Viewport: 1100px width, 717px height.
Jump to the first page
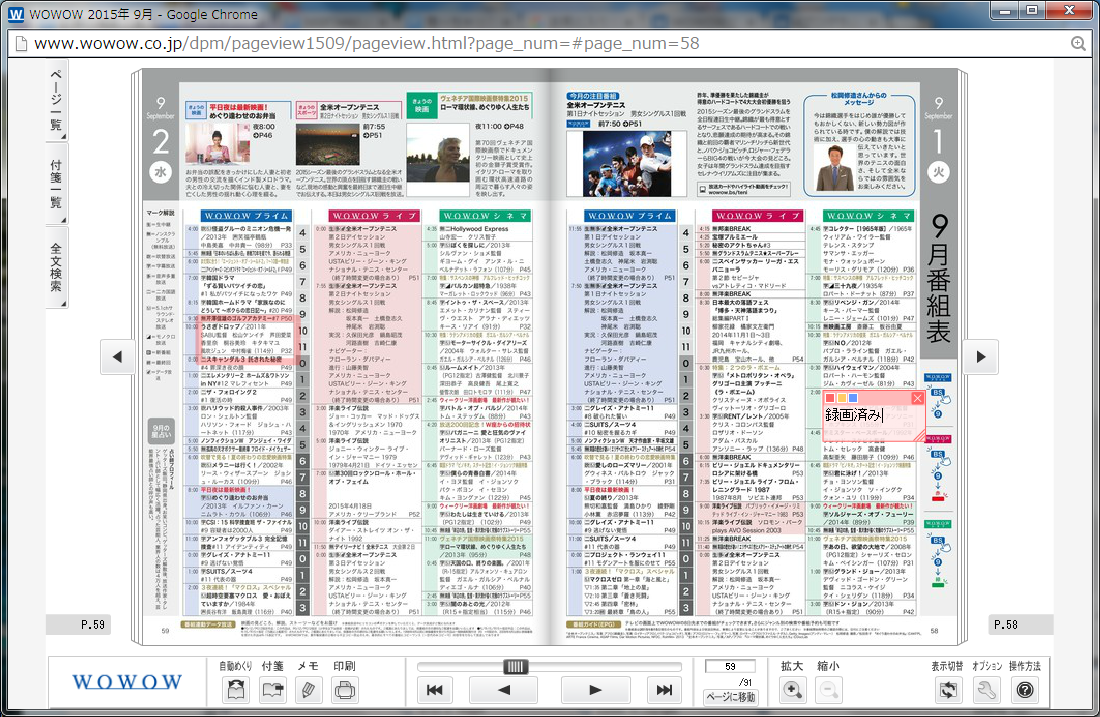pyautogui.click(x=435, y=690)
